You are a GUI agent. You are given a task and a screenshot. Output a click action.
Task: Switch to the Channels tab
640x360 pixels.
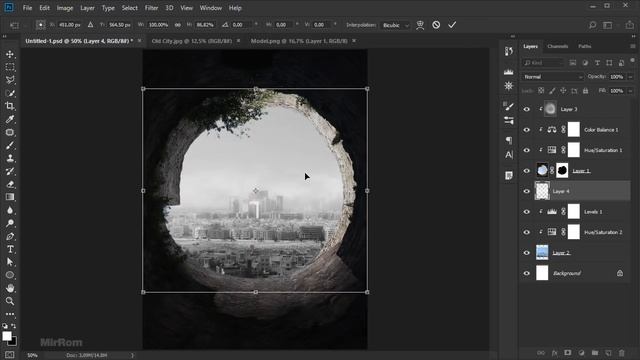coord(558,47)
